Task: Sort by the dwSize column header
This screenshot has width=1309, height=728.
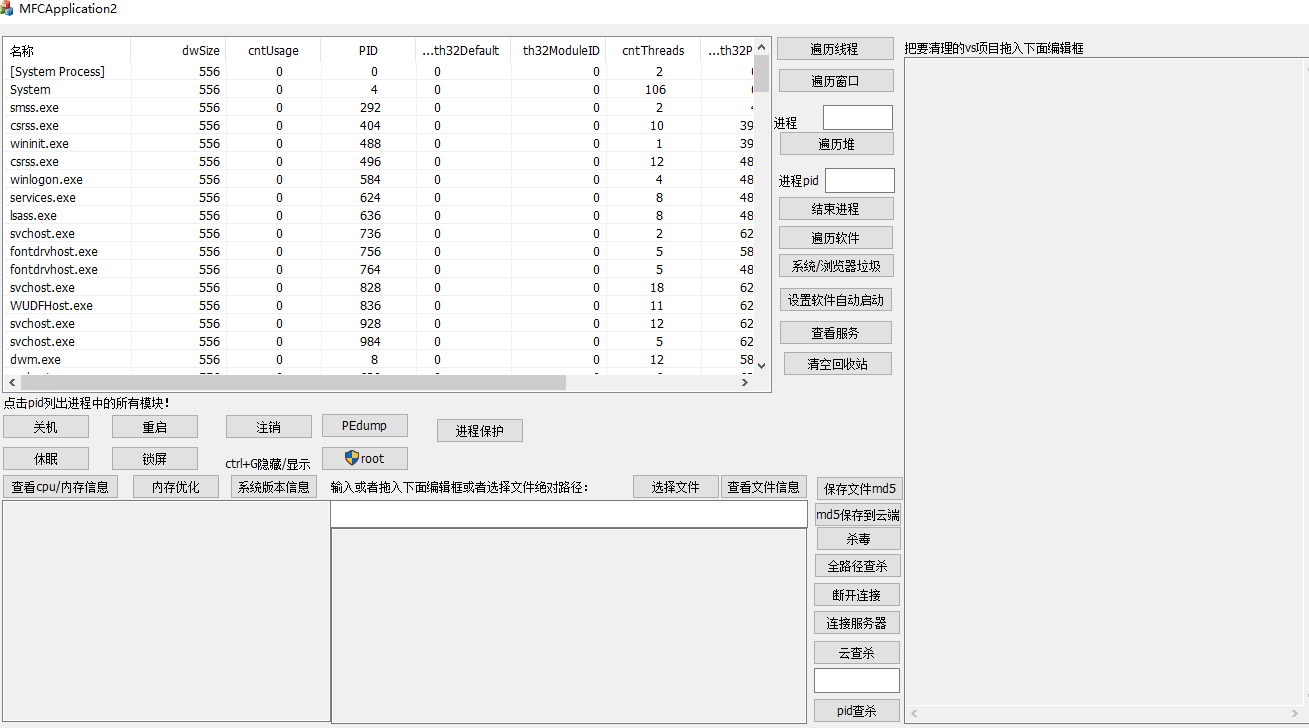Action: click(178, 50)
